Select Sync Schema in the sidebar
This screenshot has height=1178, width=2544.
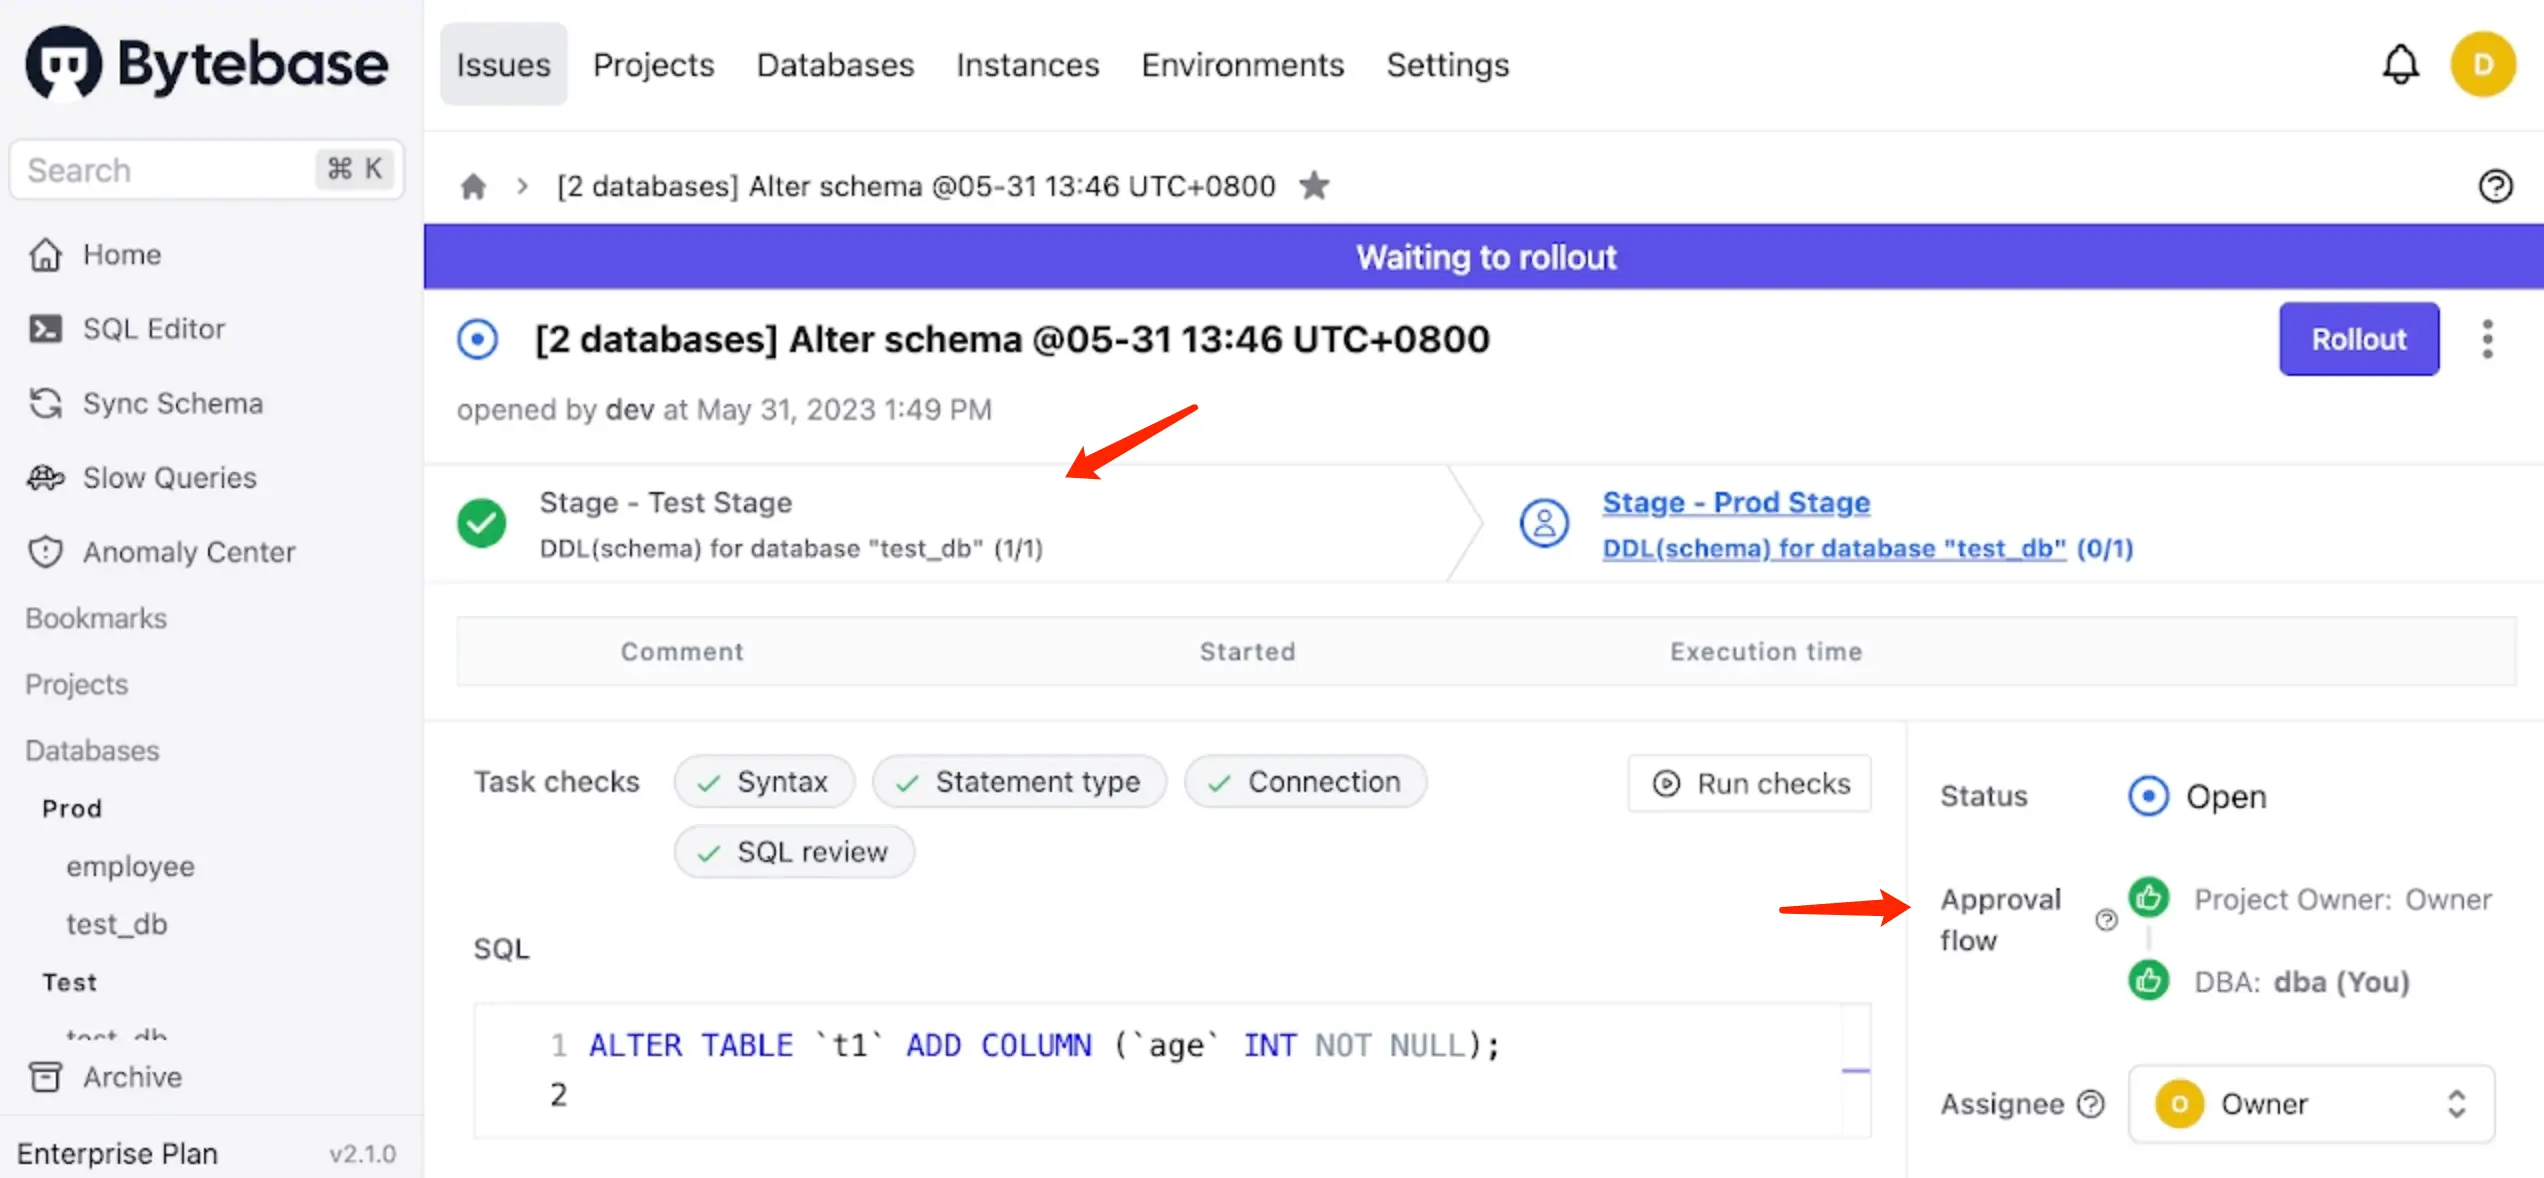click(x=175, y=403)
